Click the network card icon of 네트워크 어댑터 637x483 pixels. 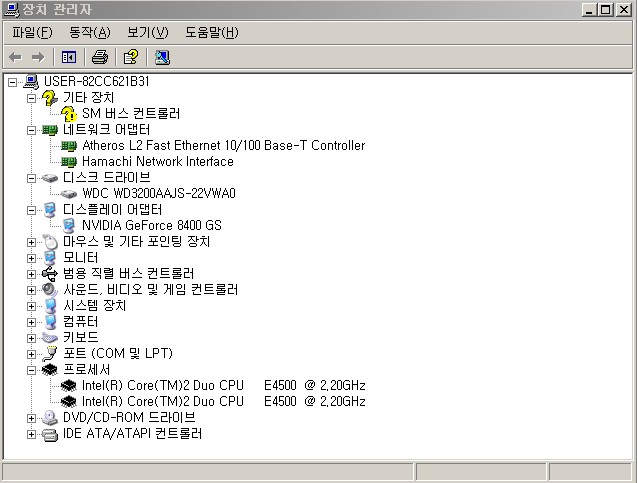pos(50,130)
